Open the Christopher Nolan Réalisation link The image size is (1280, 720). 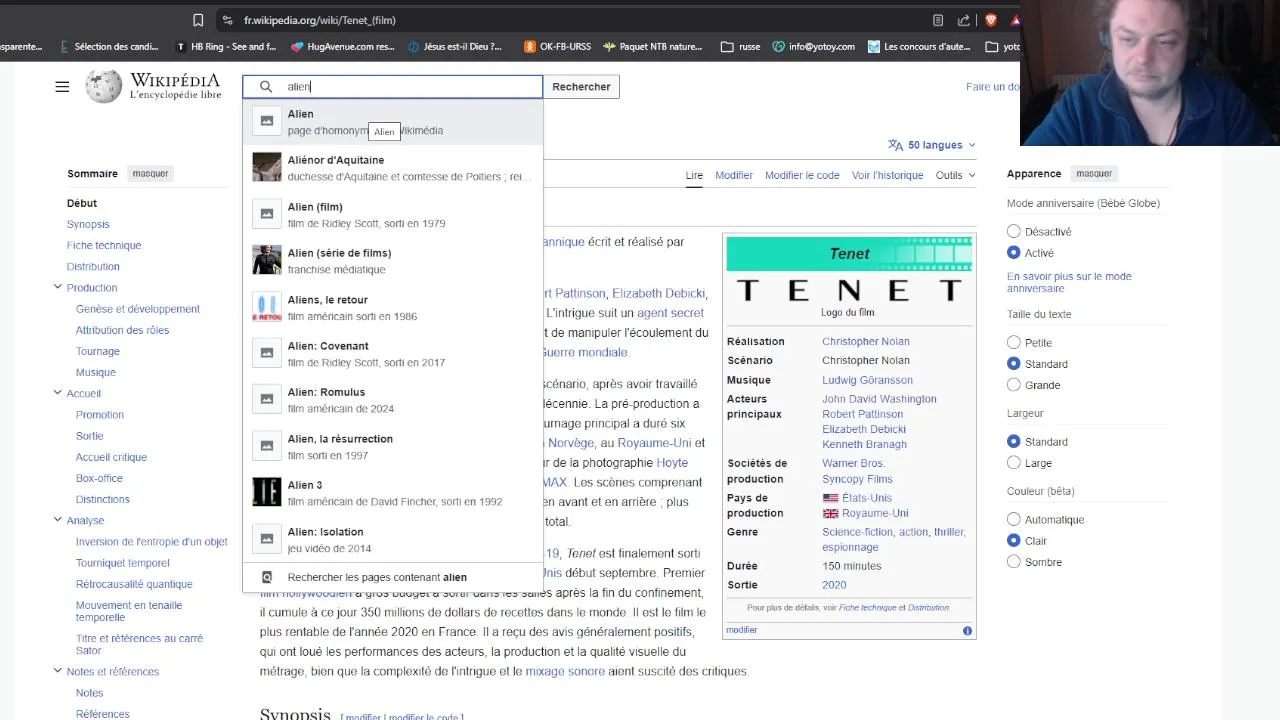click(866, 341)
